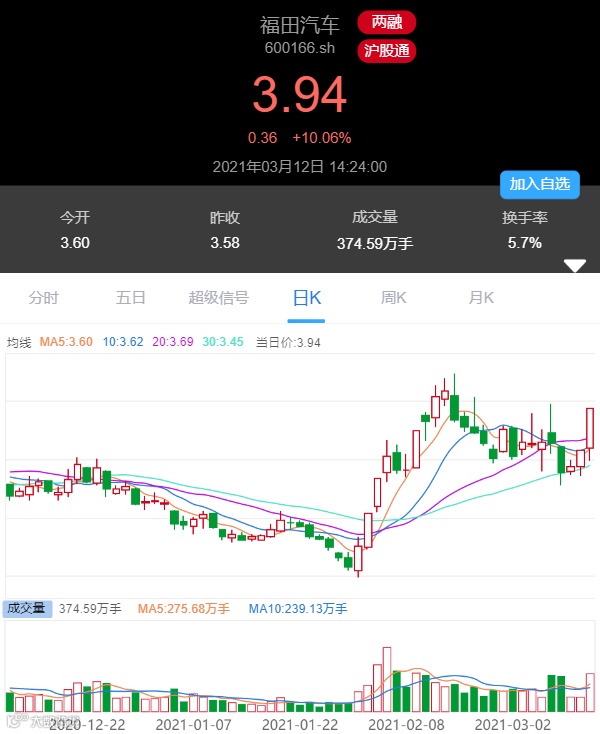The image size is (600, 734).
Task: Click the 今开 heading
Action: [75, 217]
